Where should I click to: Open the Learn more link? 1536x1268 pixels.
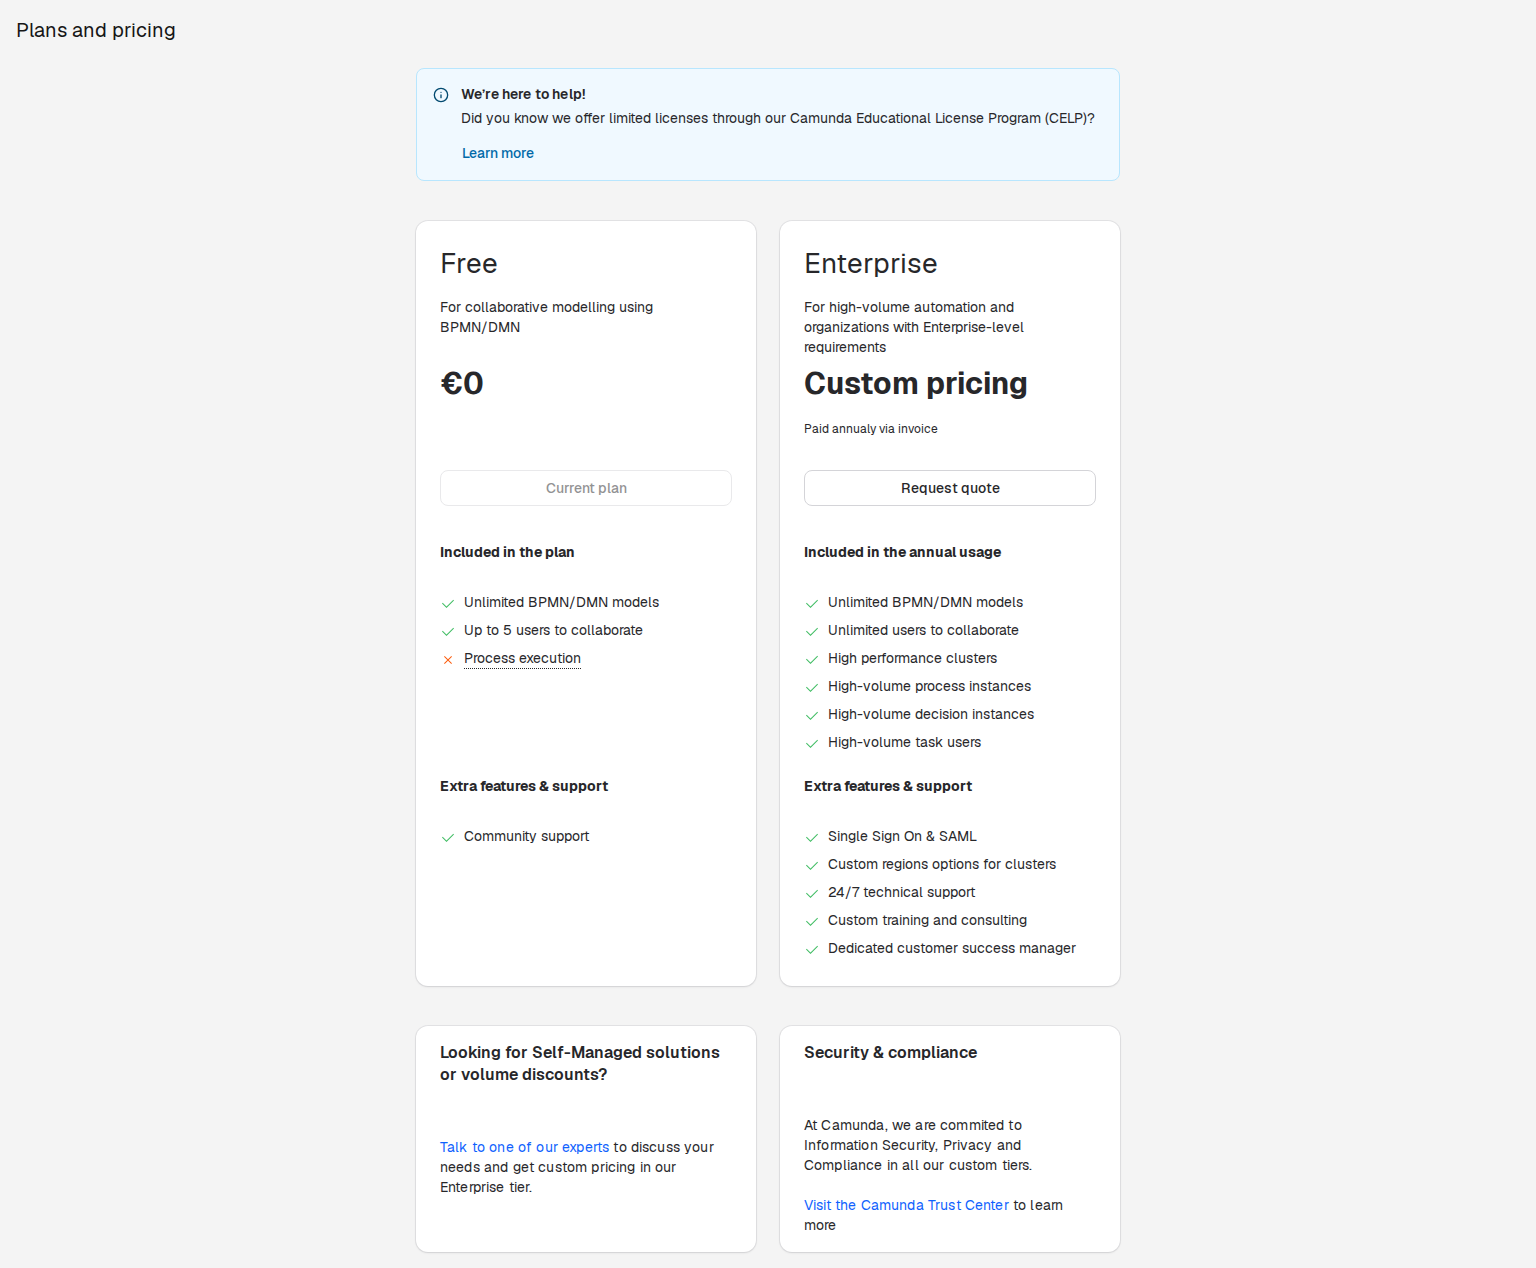(498, 153)
